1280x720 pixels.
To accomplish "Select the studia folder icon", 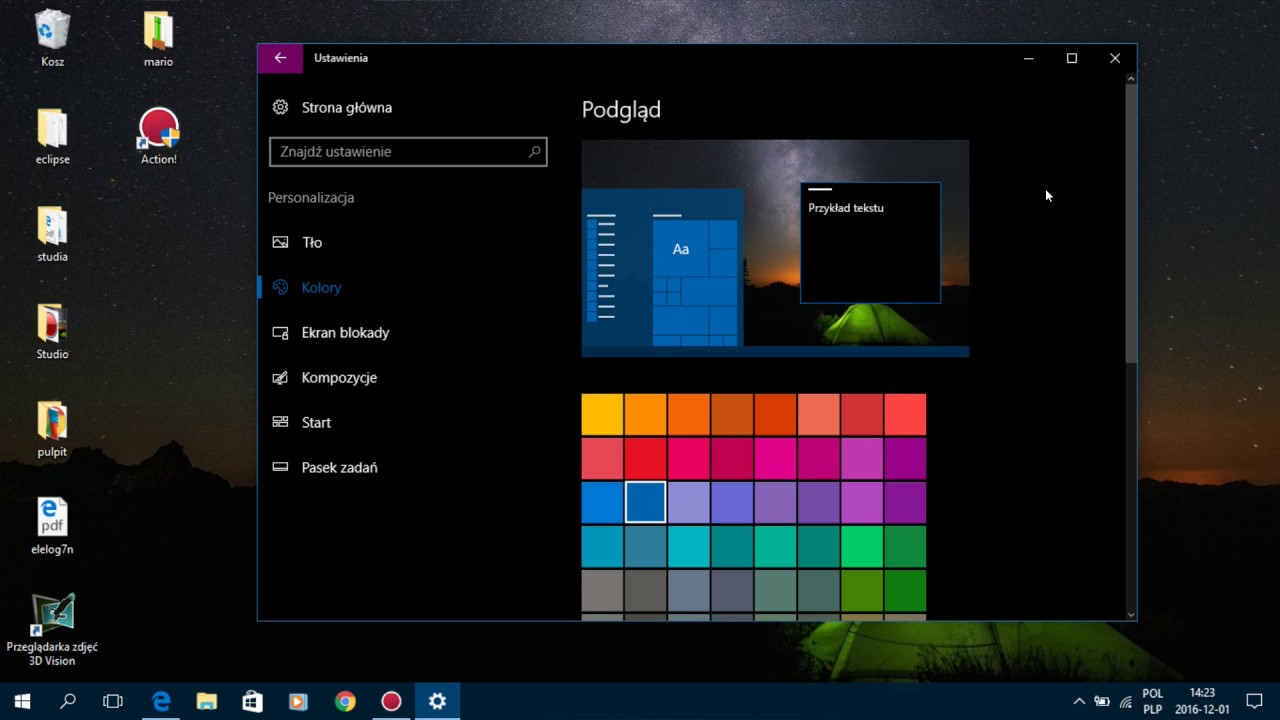I will (52, 234).
